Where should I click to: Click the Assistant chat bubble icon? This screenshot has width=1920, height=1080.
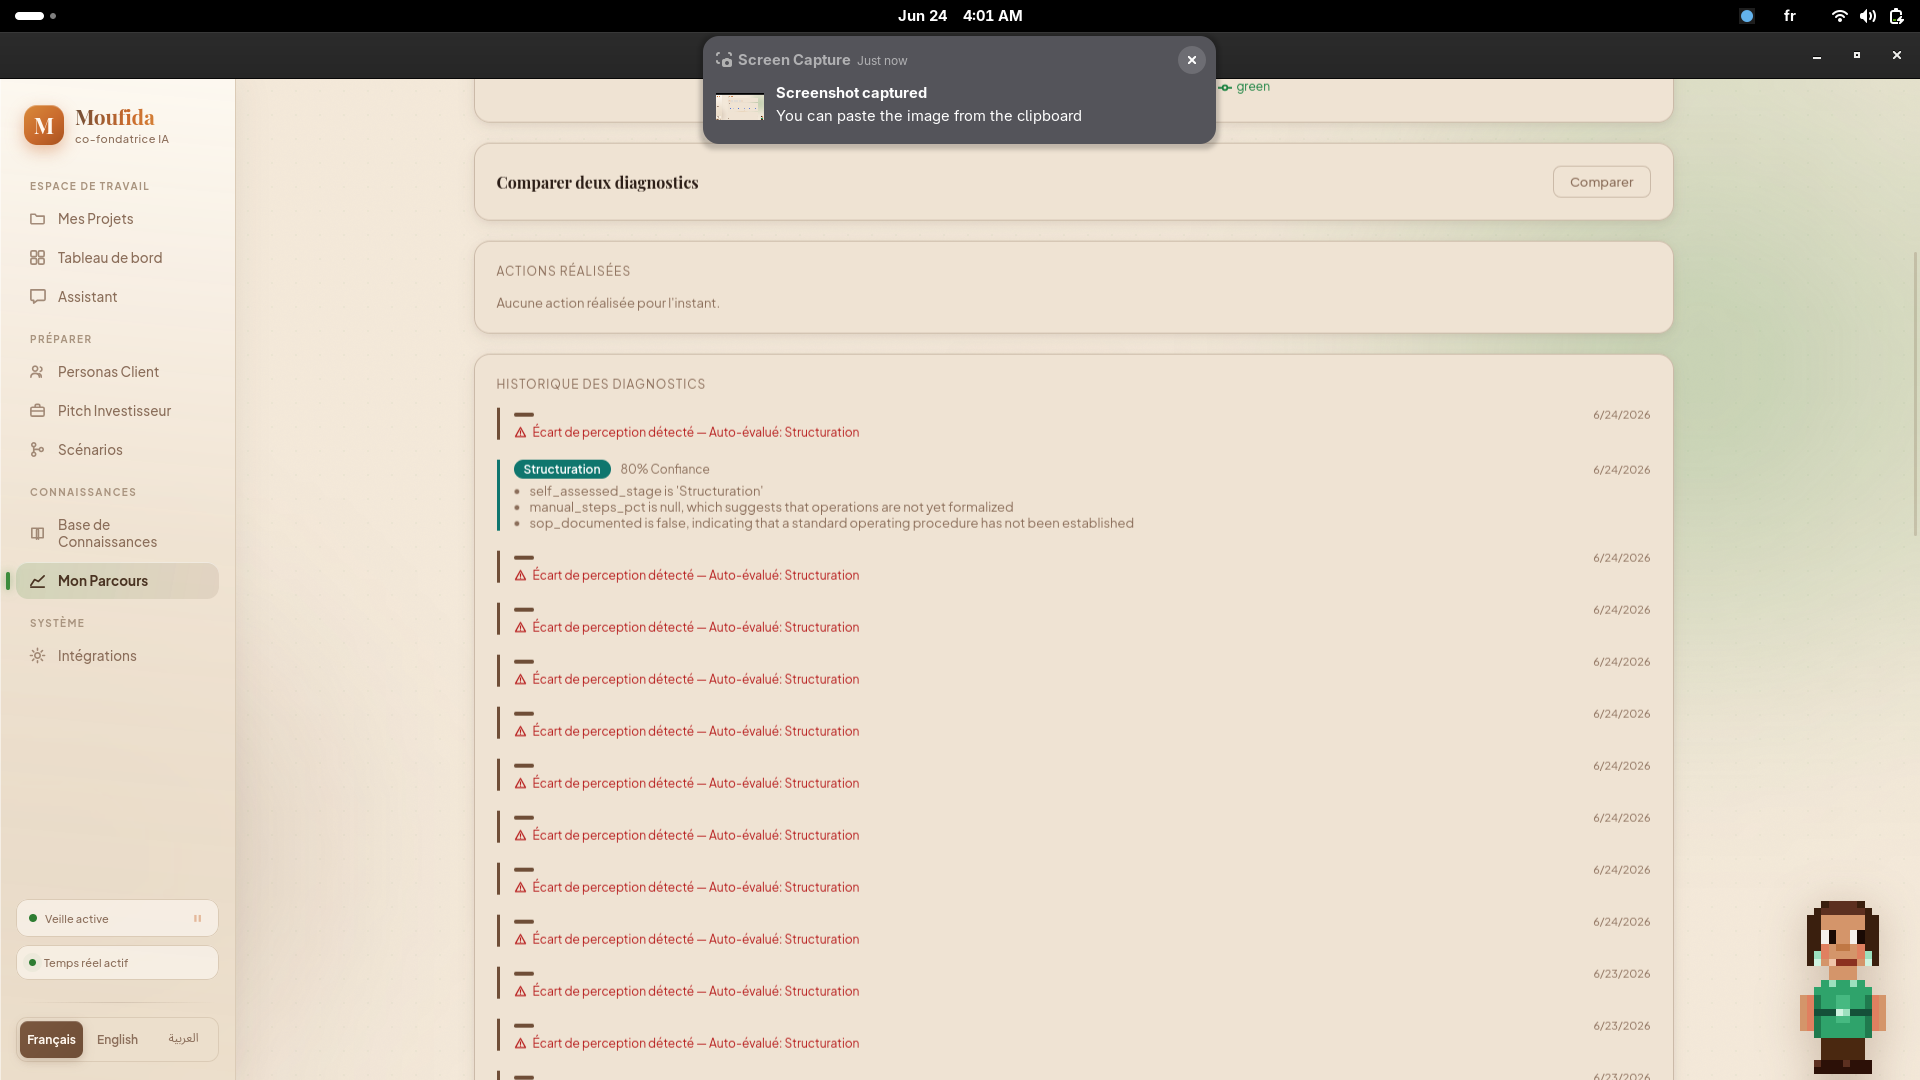37,297
